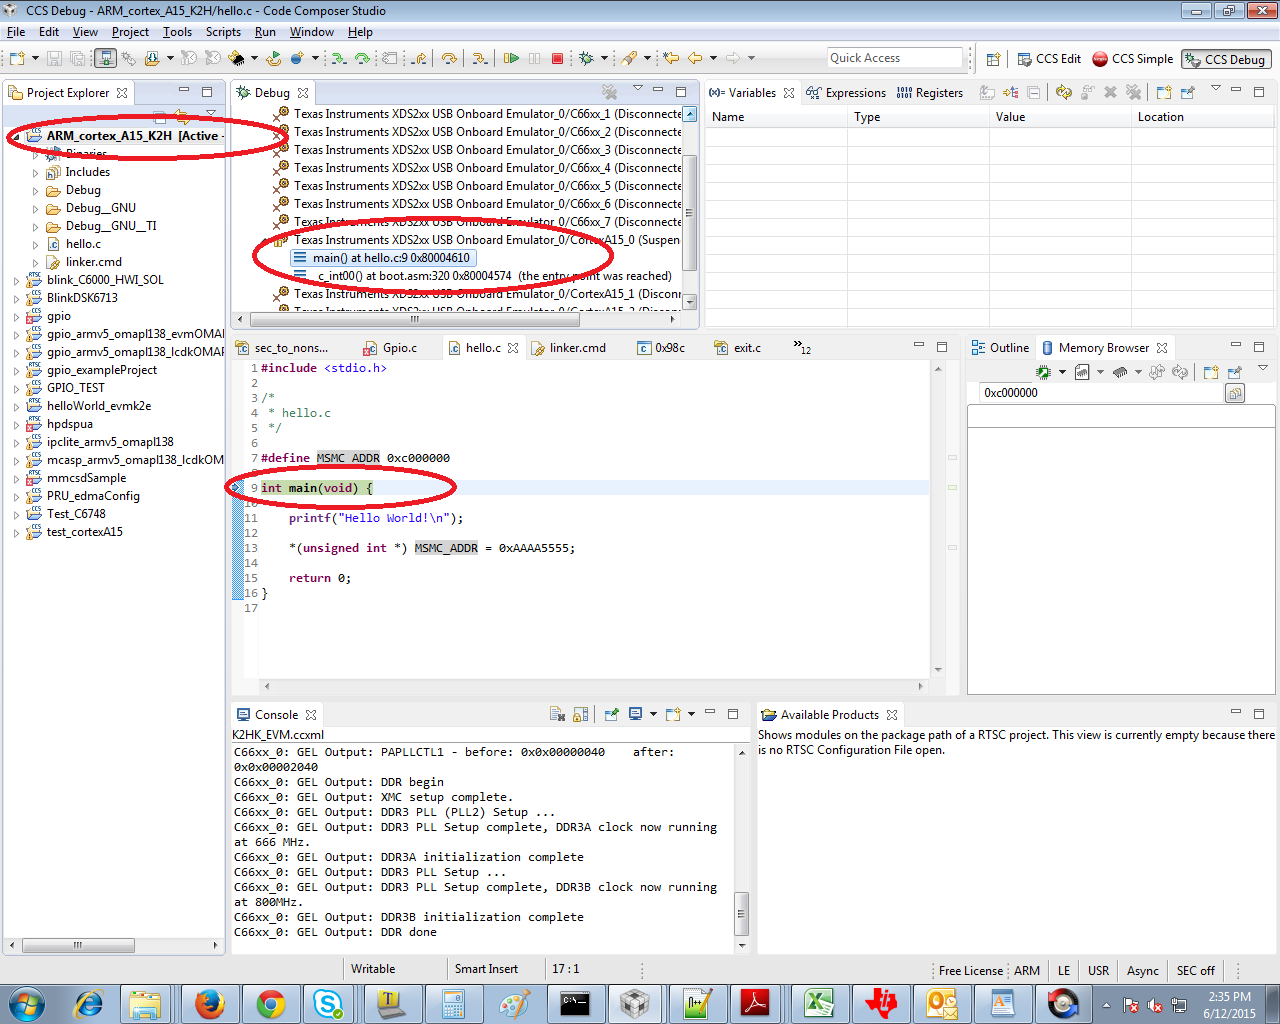Open the File menu
This screenshot has width=1280, height=1024.
pyautogui.click(x=16, y=32)
